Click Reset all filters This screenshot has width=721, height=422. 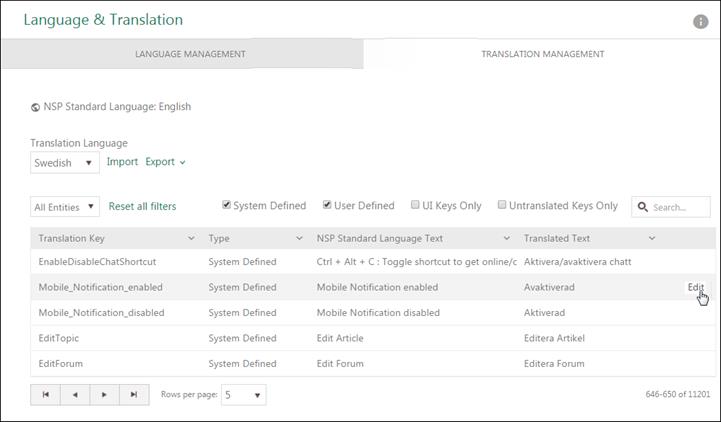pos(142,207)
